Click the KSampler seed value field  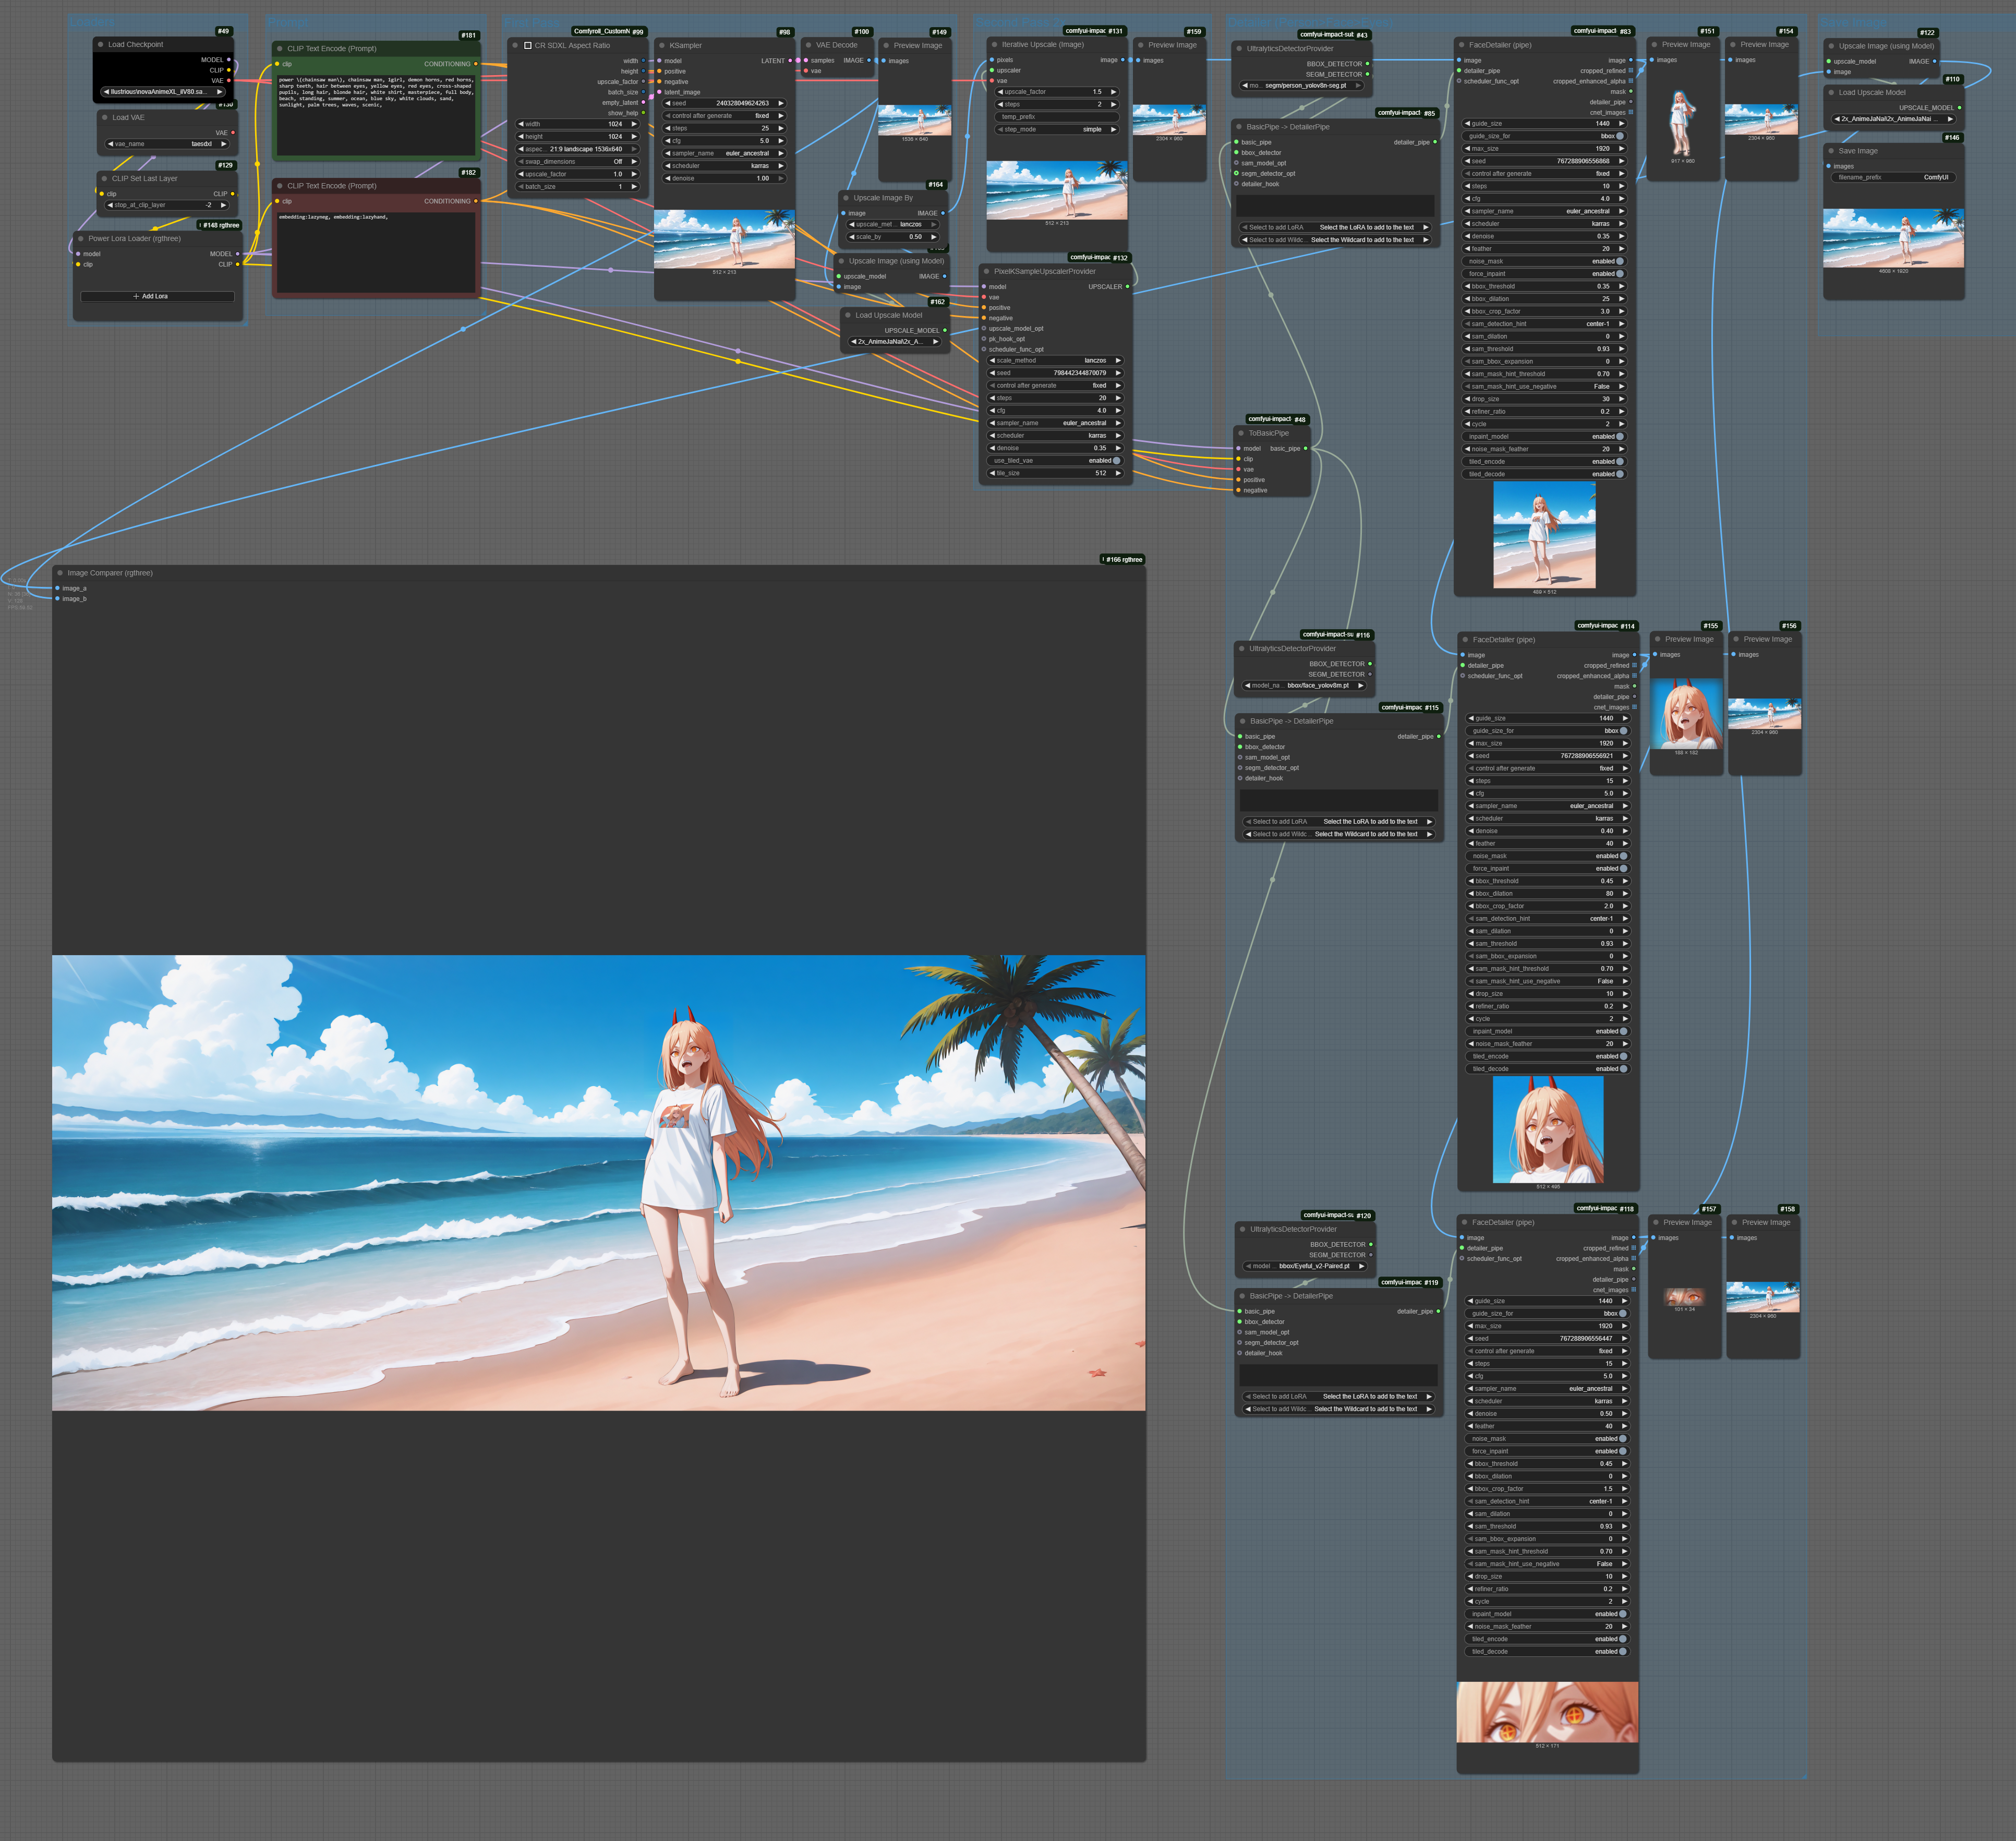click(x=724, y=104)
